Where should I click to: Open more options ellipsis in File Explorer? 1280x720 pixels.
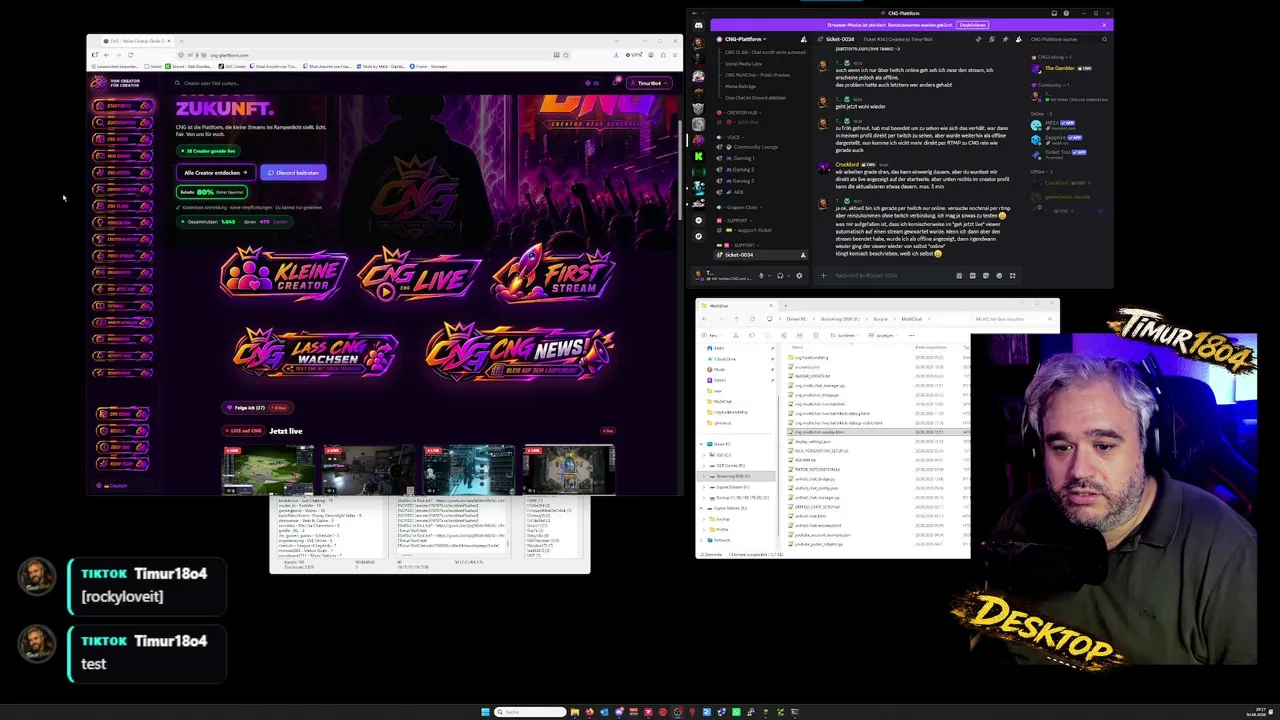[912, 335]
